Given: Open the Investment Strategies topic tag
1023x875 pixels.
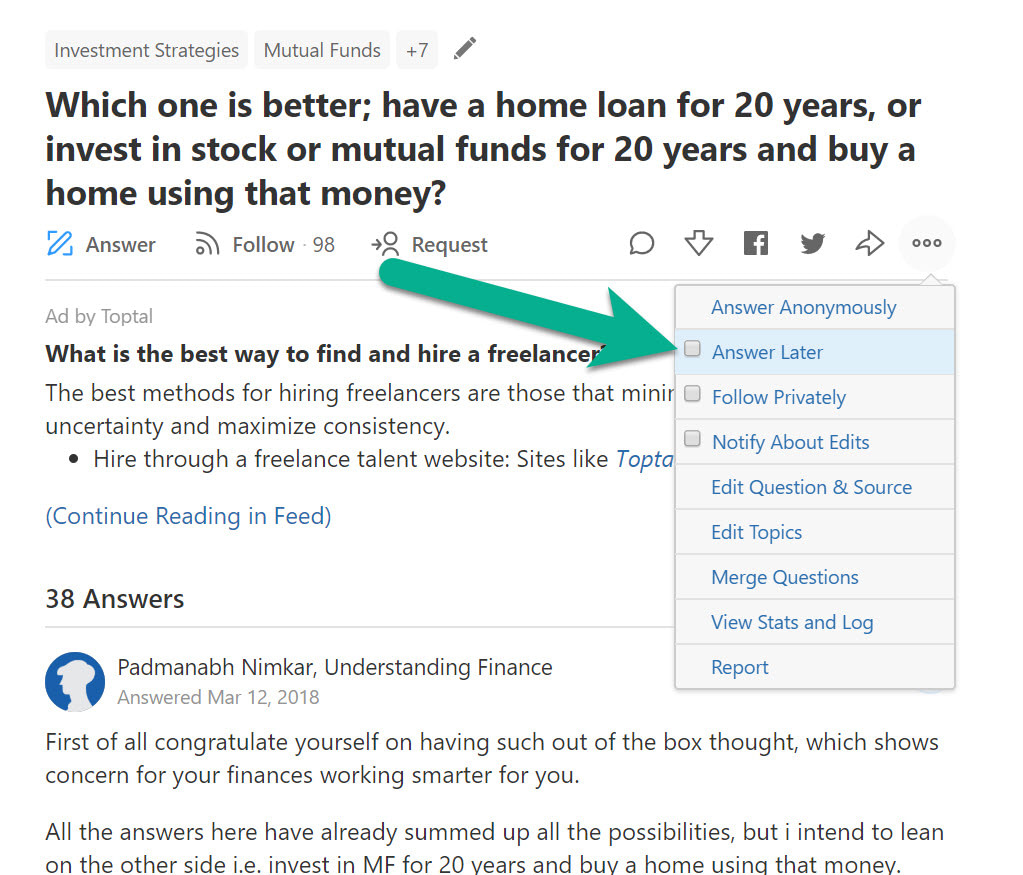Looking at the screenshot, I should coord(145,49).
